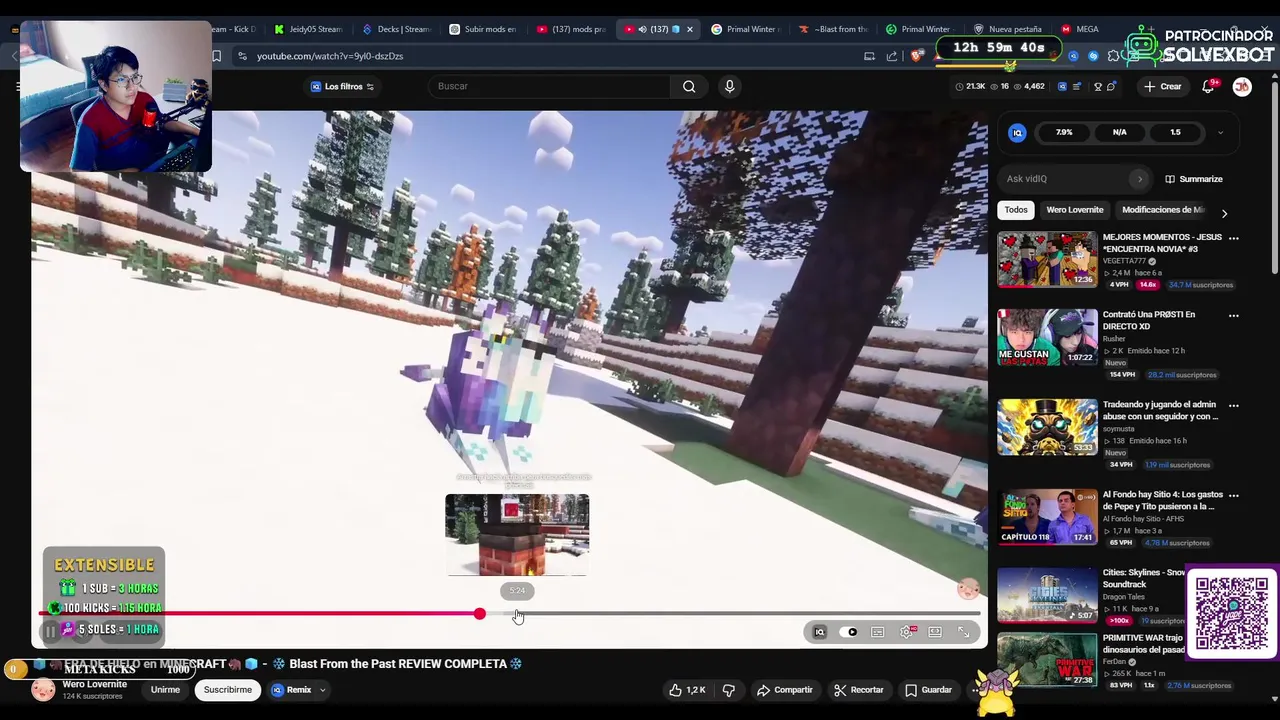Open Tradeando y jugando video thumbnail
Viewport: 1280px width, 720px height.
coord(1047,427)
